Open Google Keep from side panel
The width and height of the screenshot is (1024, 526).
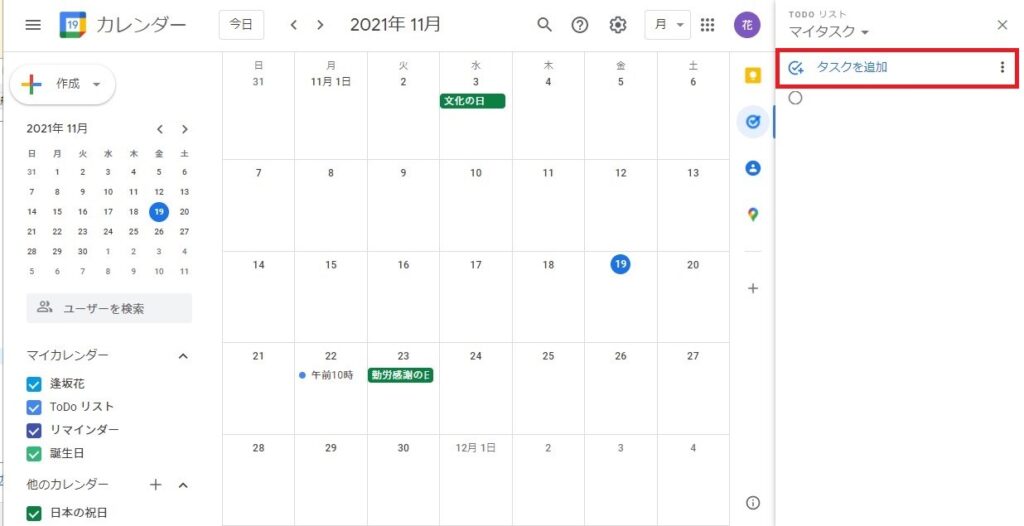[753, 75]
